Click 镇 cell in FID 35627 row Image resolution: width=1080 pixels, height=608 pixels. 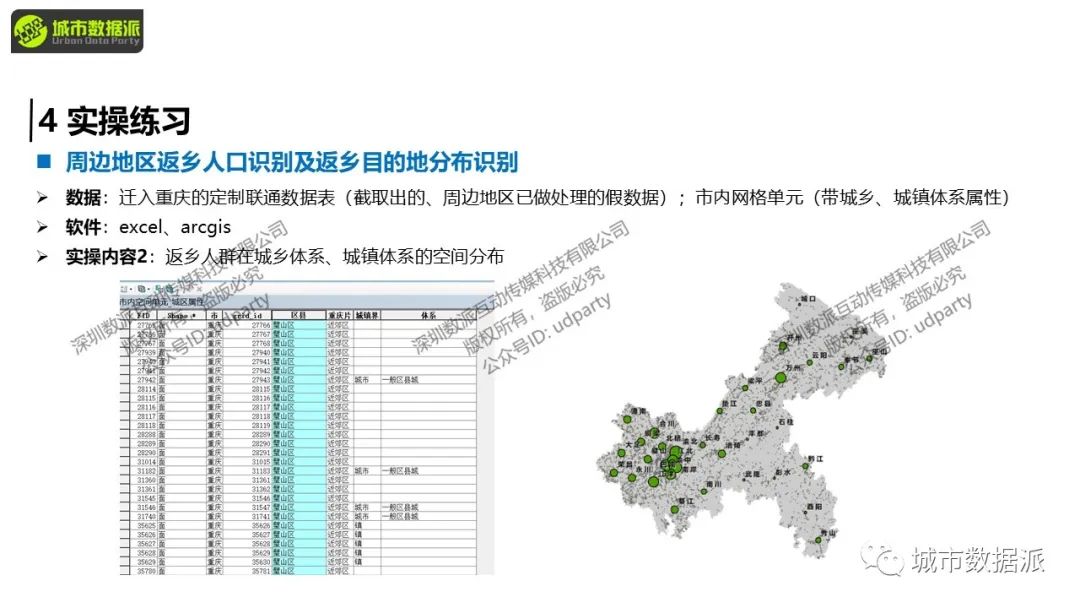tap(366, 543)
